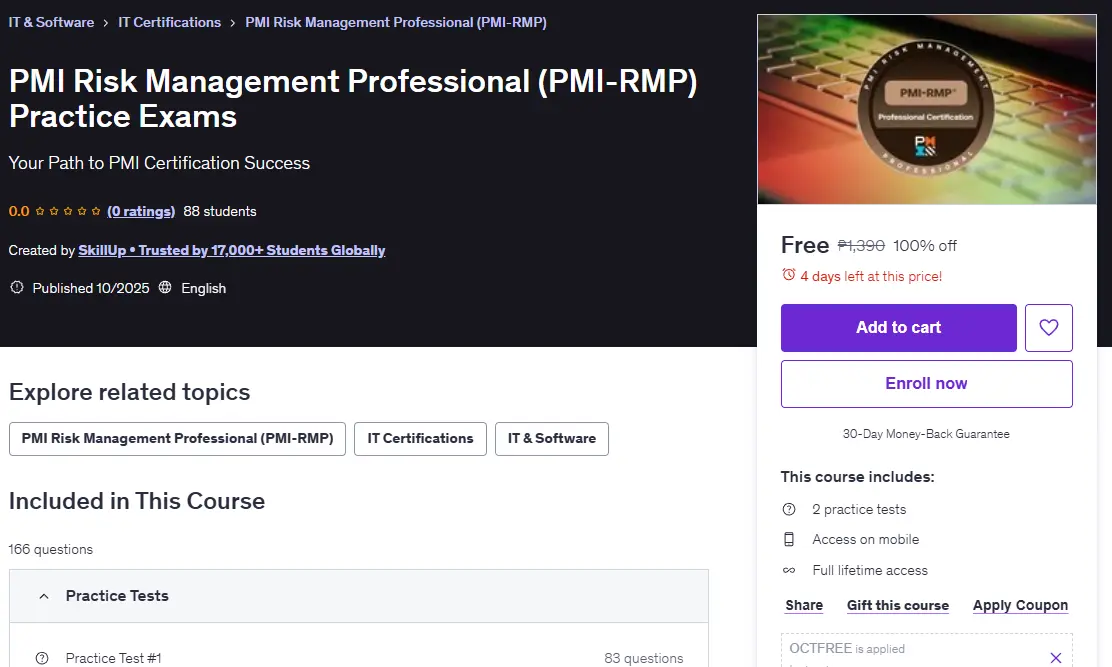Click the '100% off' discount text

pos(925,245)
